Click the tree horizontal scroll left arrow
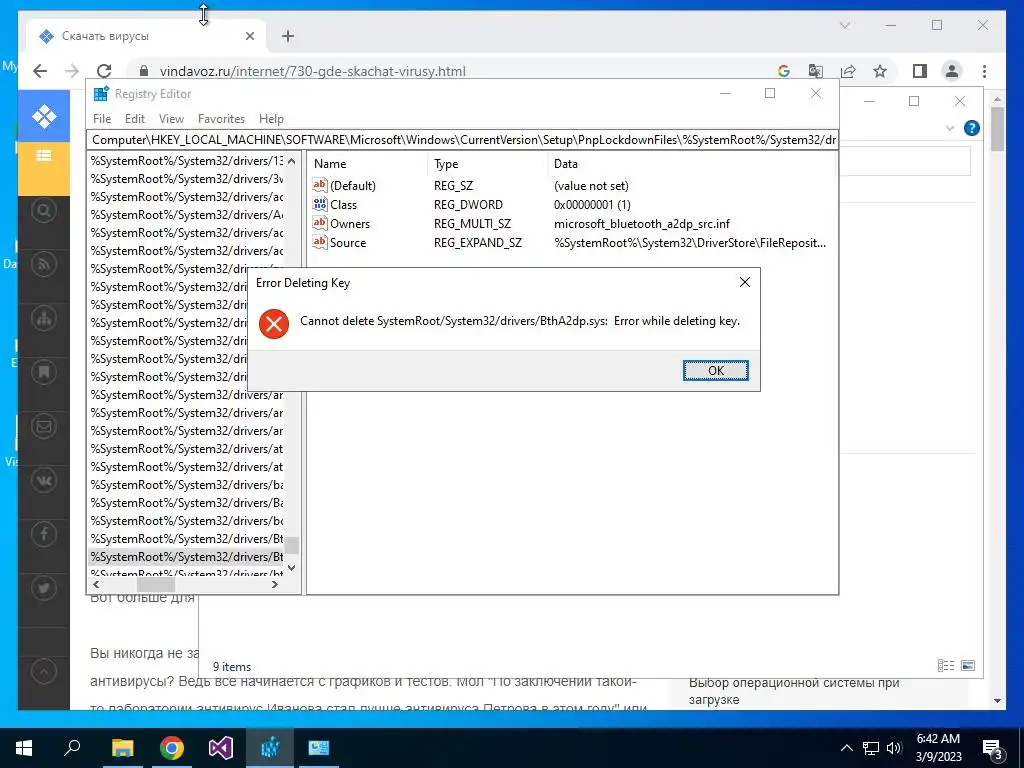The height and width of the screenshot is (768, 1024). [x=97, y=584]
